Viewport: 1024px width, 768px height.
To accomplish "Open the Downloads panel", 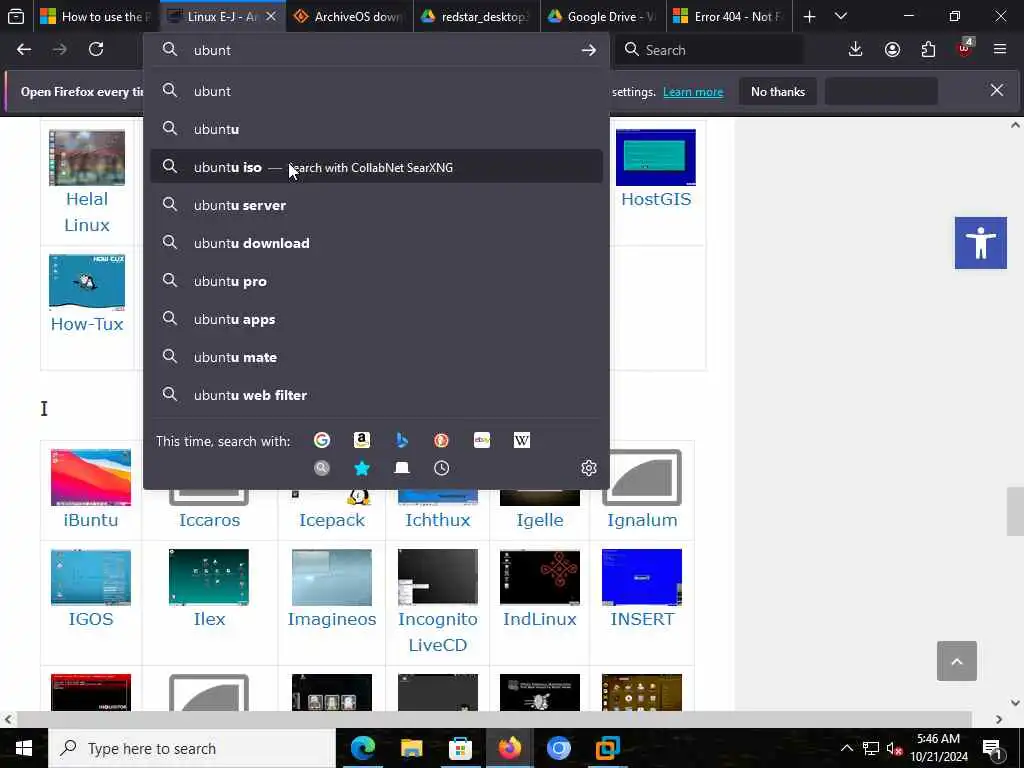I will point(855,50).
